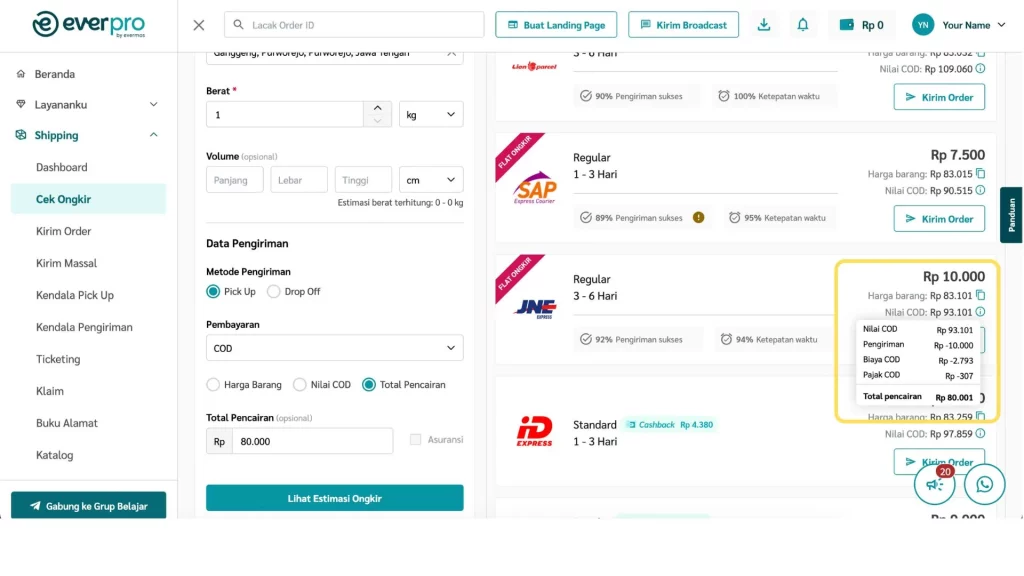Click the download icon in header
This screenshot has width=1024, height=576.
click(764, 25)
